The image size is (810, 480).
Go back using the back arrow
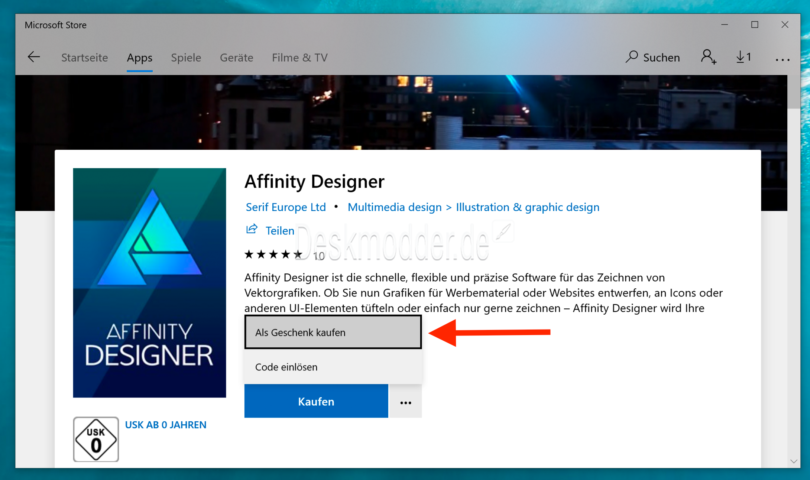pos(34,57)
